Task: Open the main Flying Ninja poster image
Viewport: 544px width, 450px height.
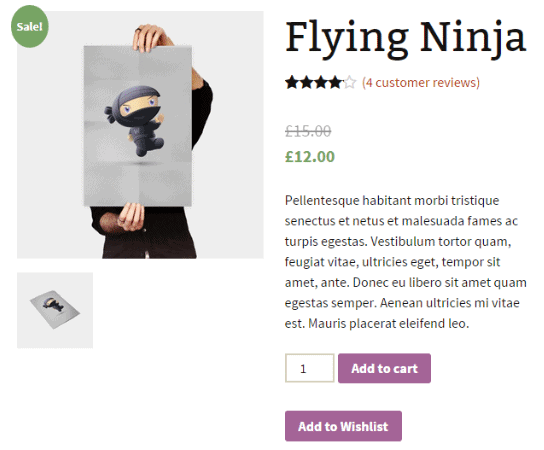Action: coord(140,135)
